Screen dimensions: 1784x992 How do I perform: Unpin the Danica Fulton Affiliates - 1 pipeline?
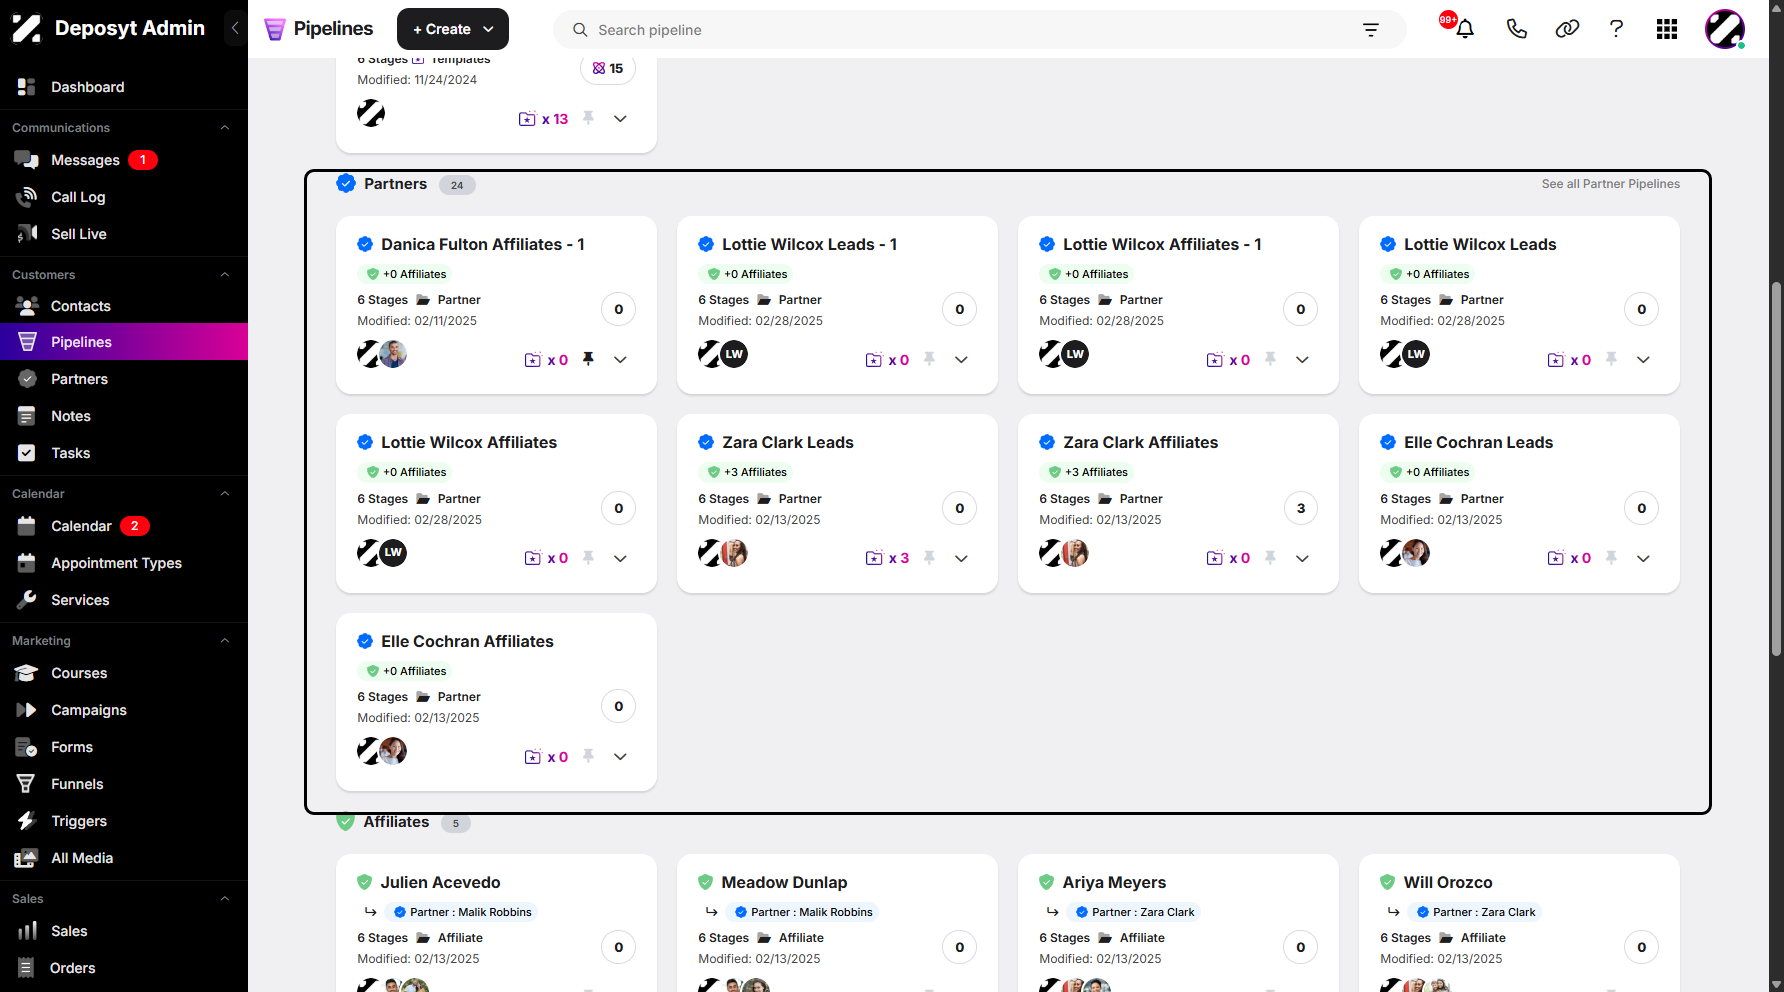point(588,359)
